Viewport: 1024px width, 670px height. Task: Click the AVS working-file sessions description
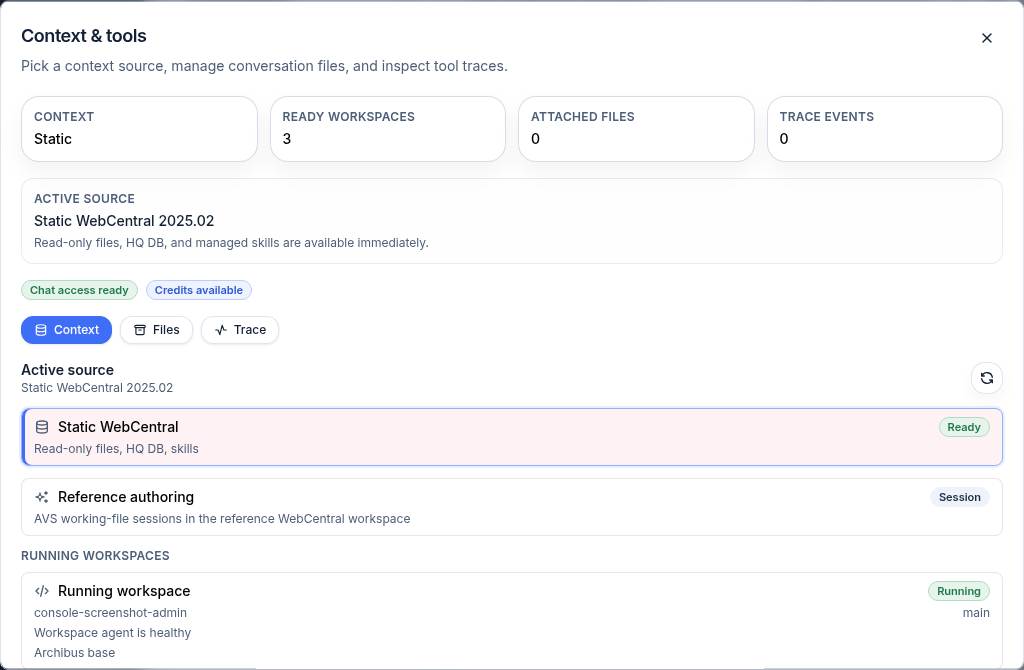tap(222, 518)
